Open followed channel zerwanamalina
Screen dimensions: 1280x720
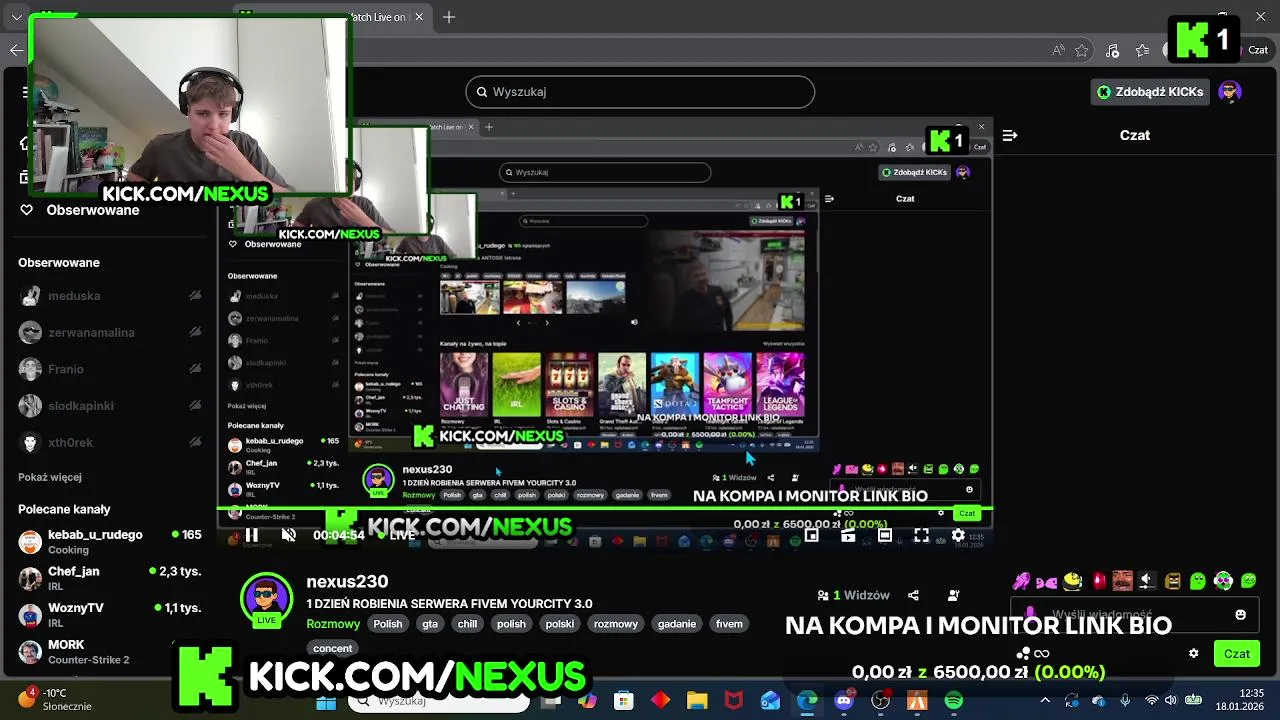point(110,333)
